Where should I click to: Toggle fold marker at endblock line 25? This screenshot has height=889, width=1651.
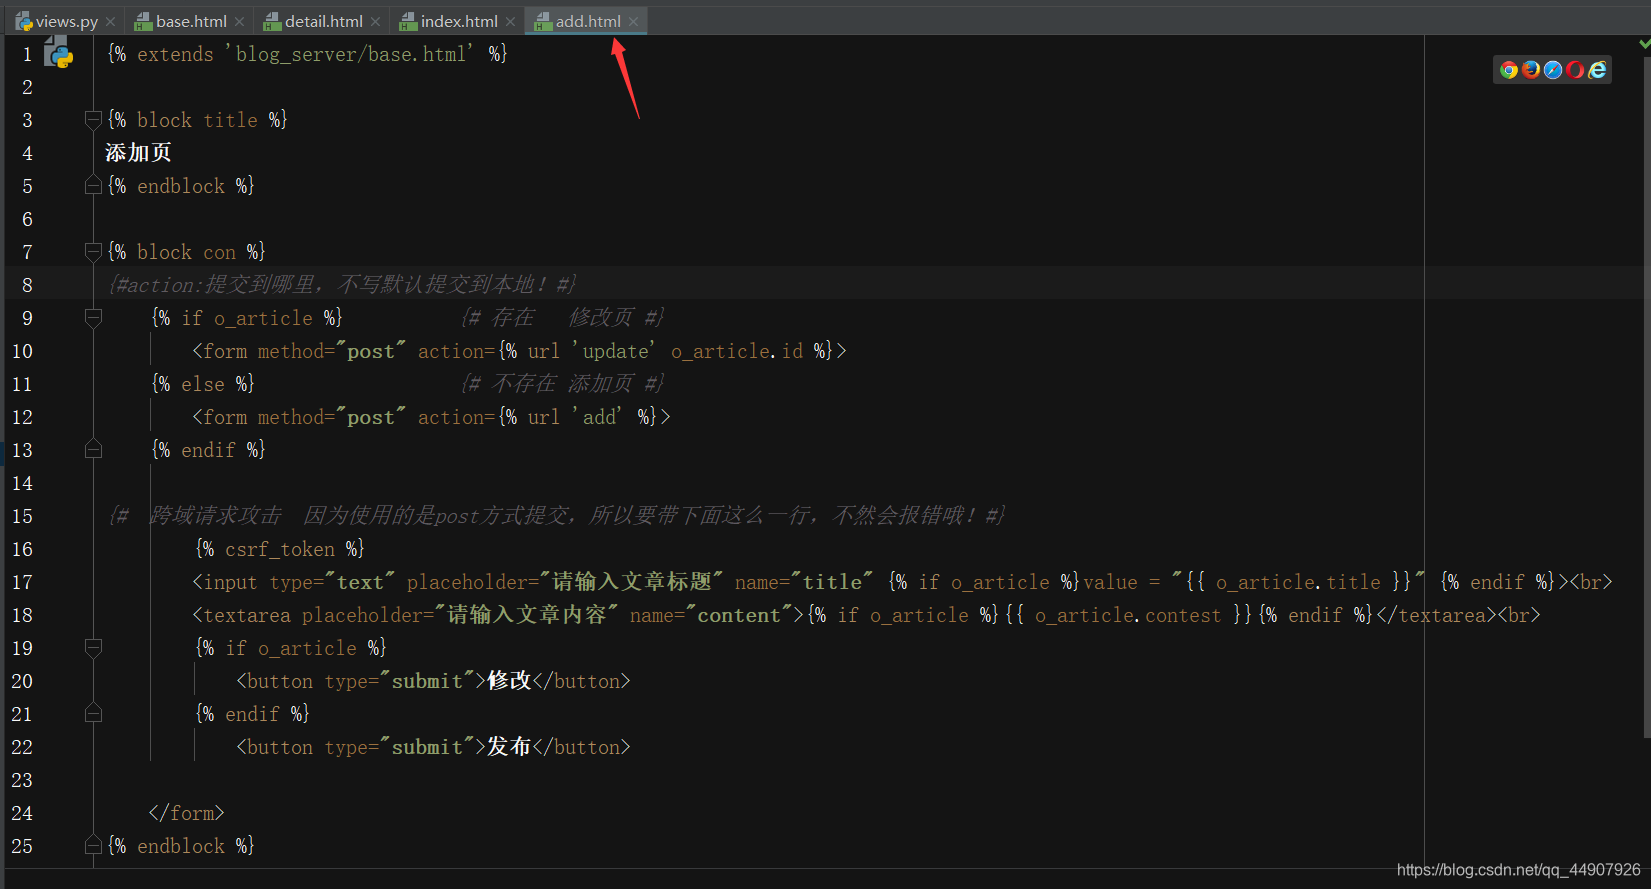coord(93,846)
